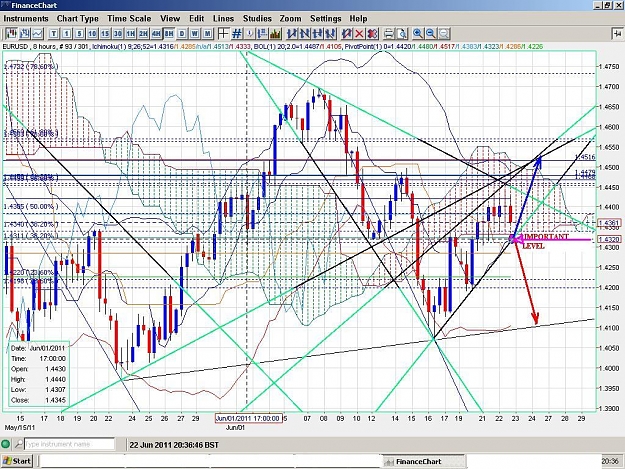This screenshot has width=625, height=469.
Task: Select the horizontal line drawing tool
Action: click(x=318, y=33)
